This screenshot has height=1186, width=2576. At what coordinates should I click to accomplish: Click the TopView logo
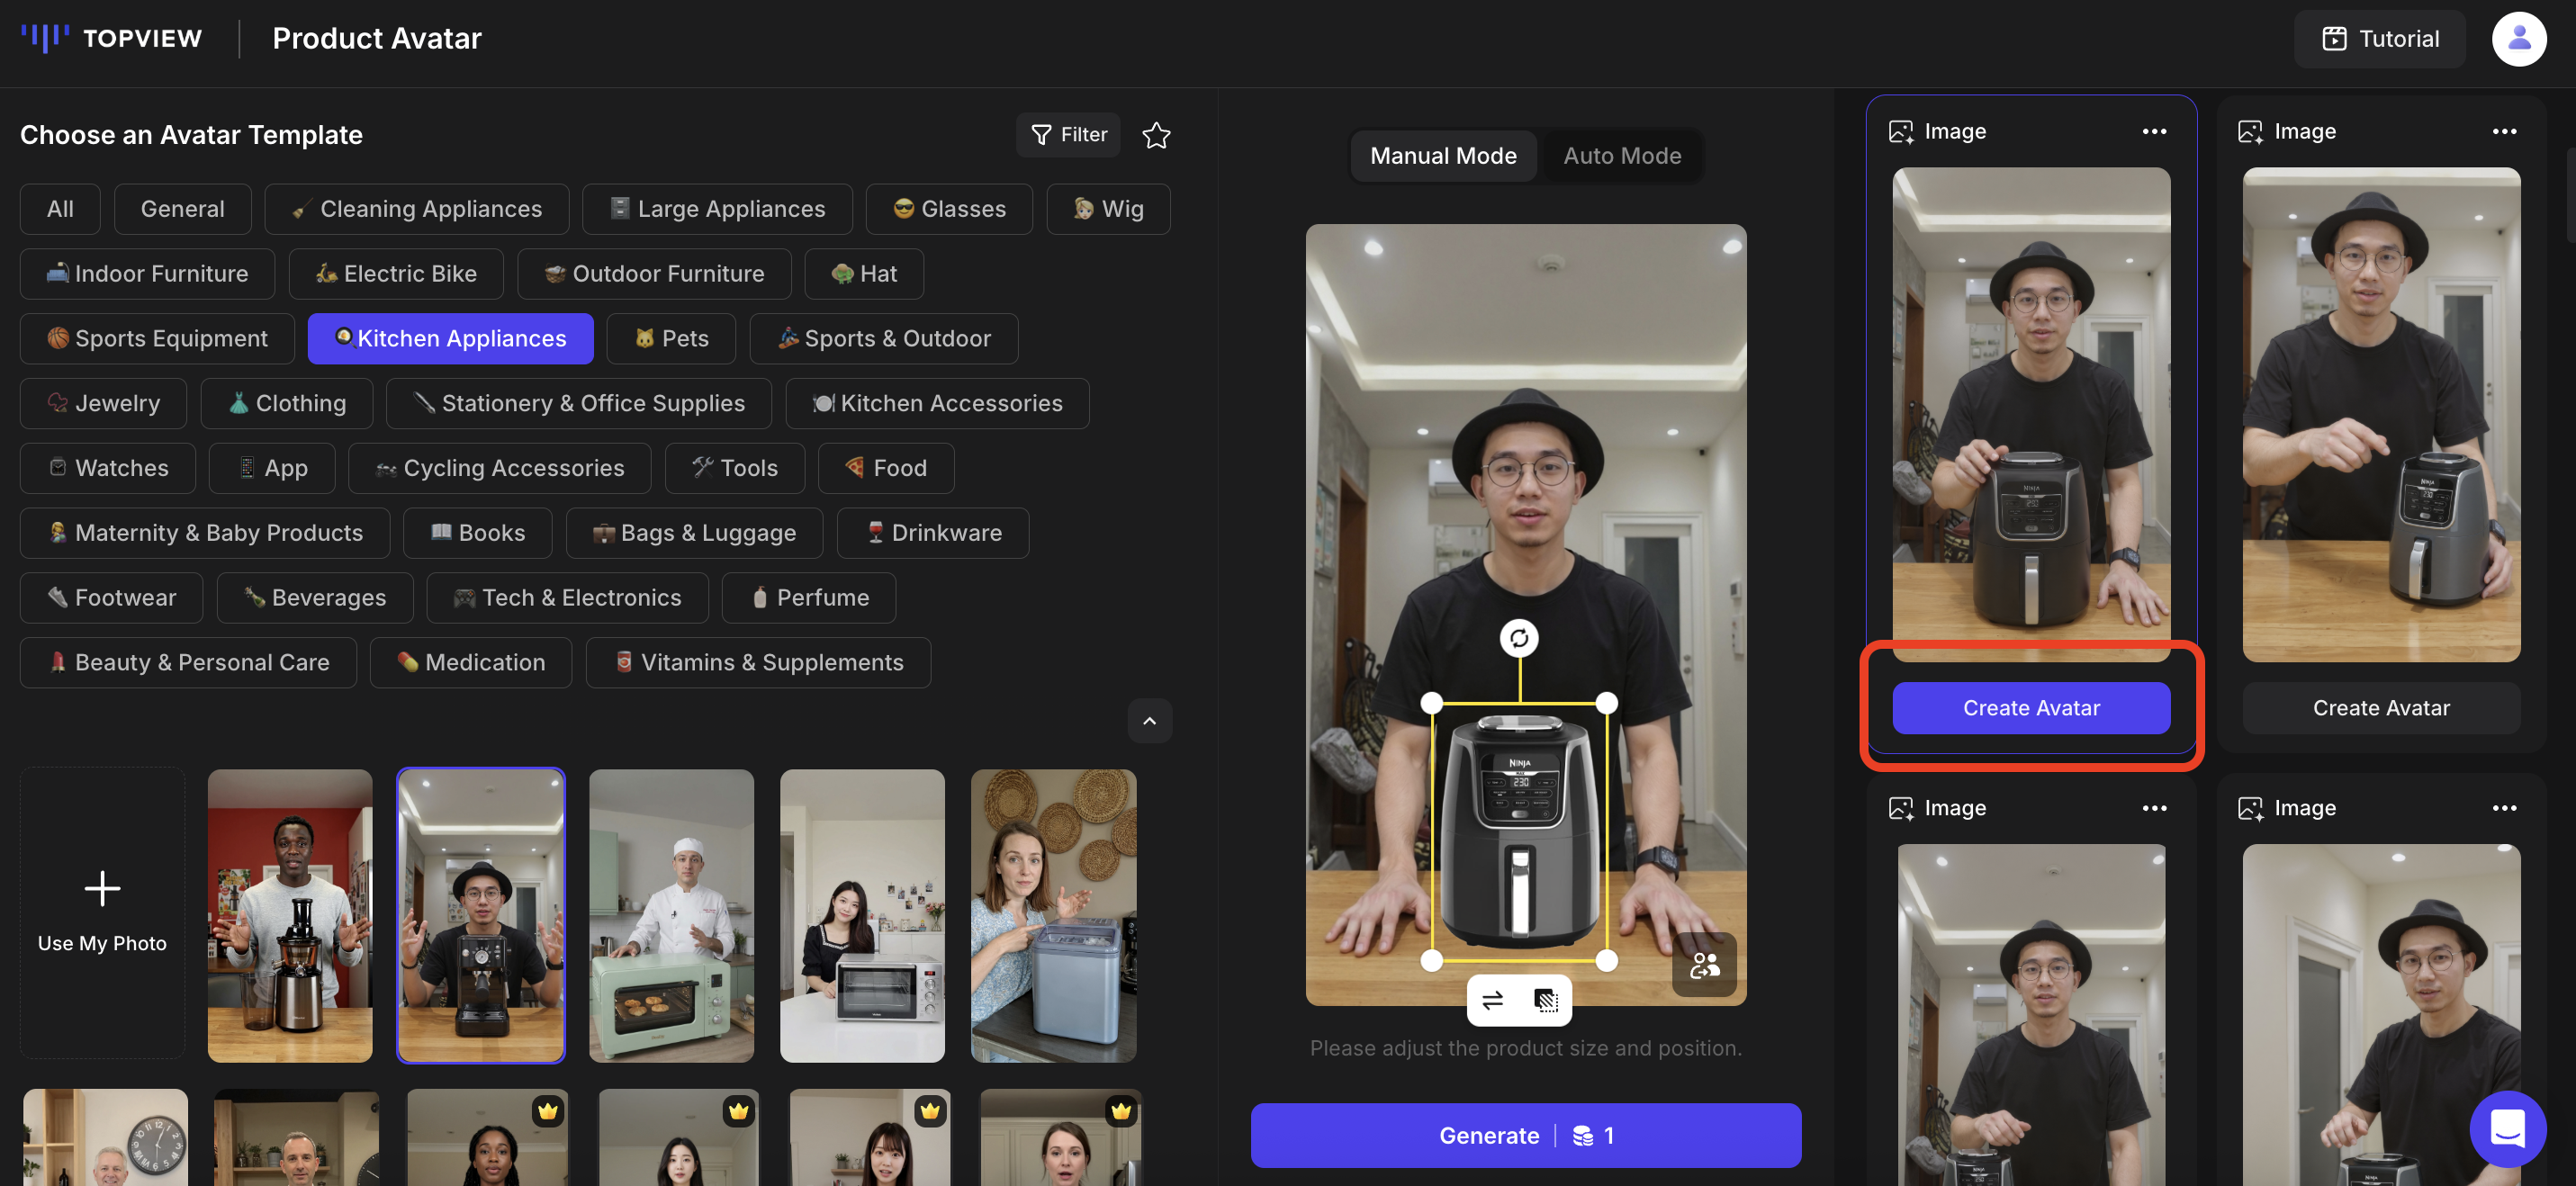click(112, 39)
